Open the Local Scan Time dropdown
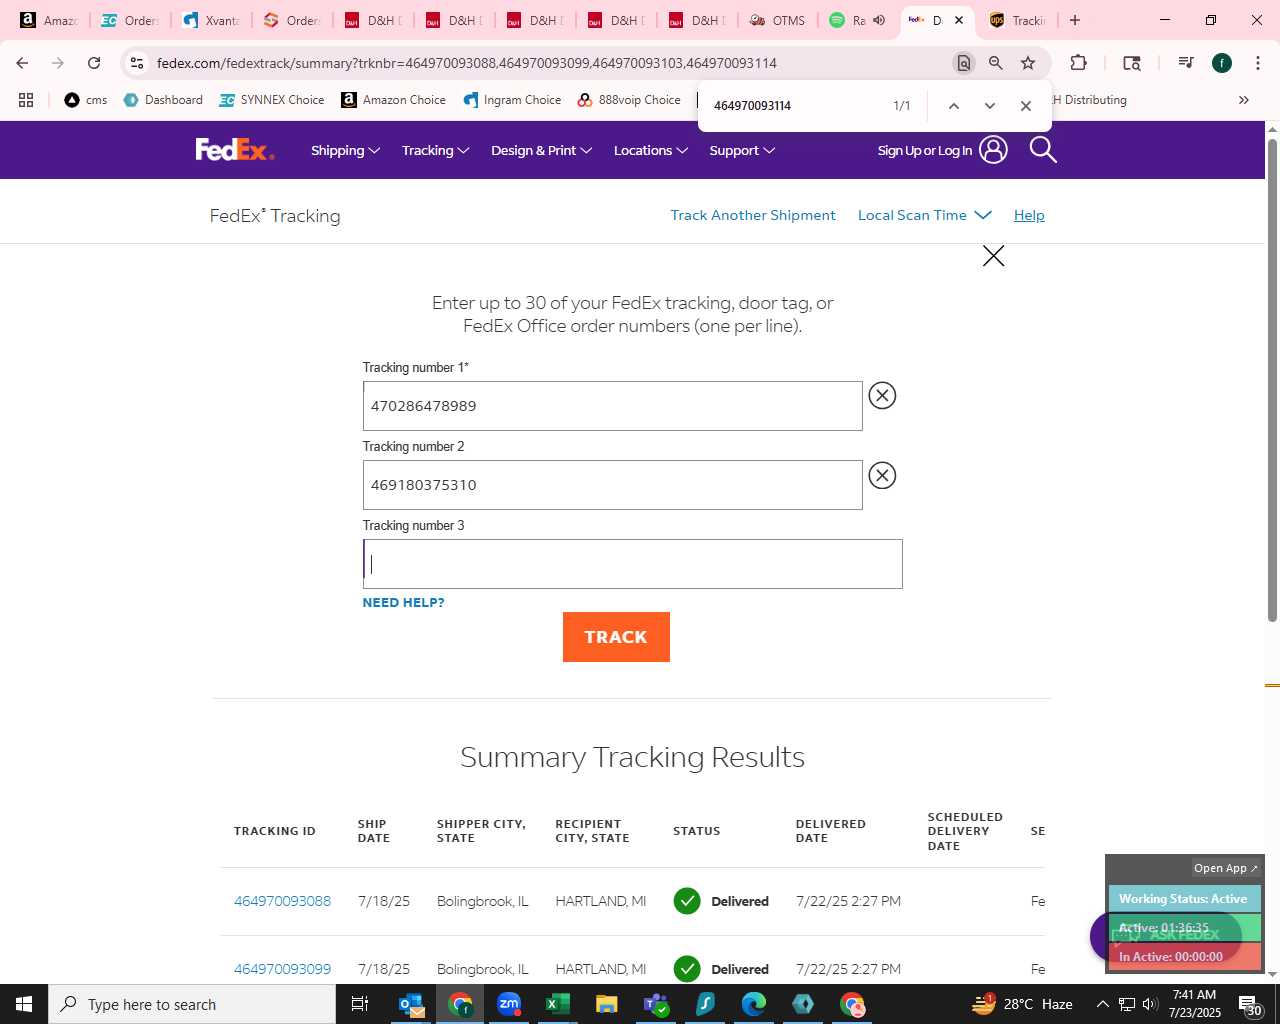The height and width of the screenshot is (1024, 1280). pos(925,215)
